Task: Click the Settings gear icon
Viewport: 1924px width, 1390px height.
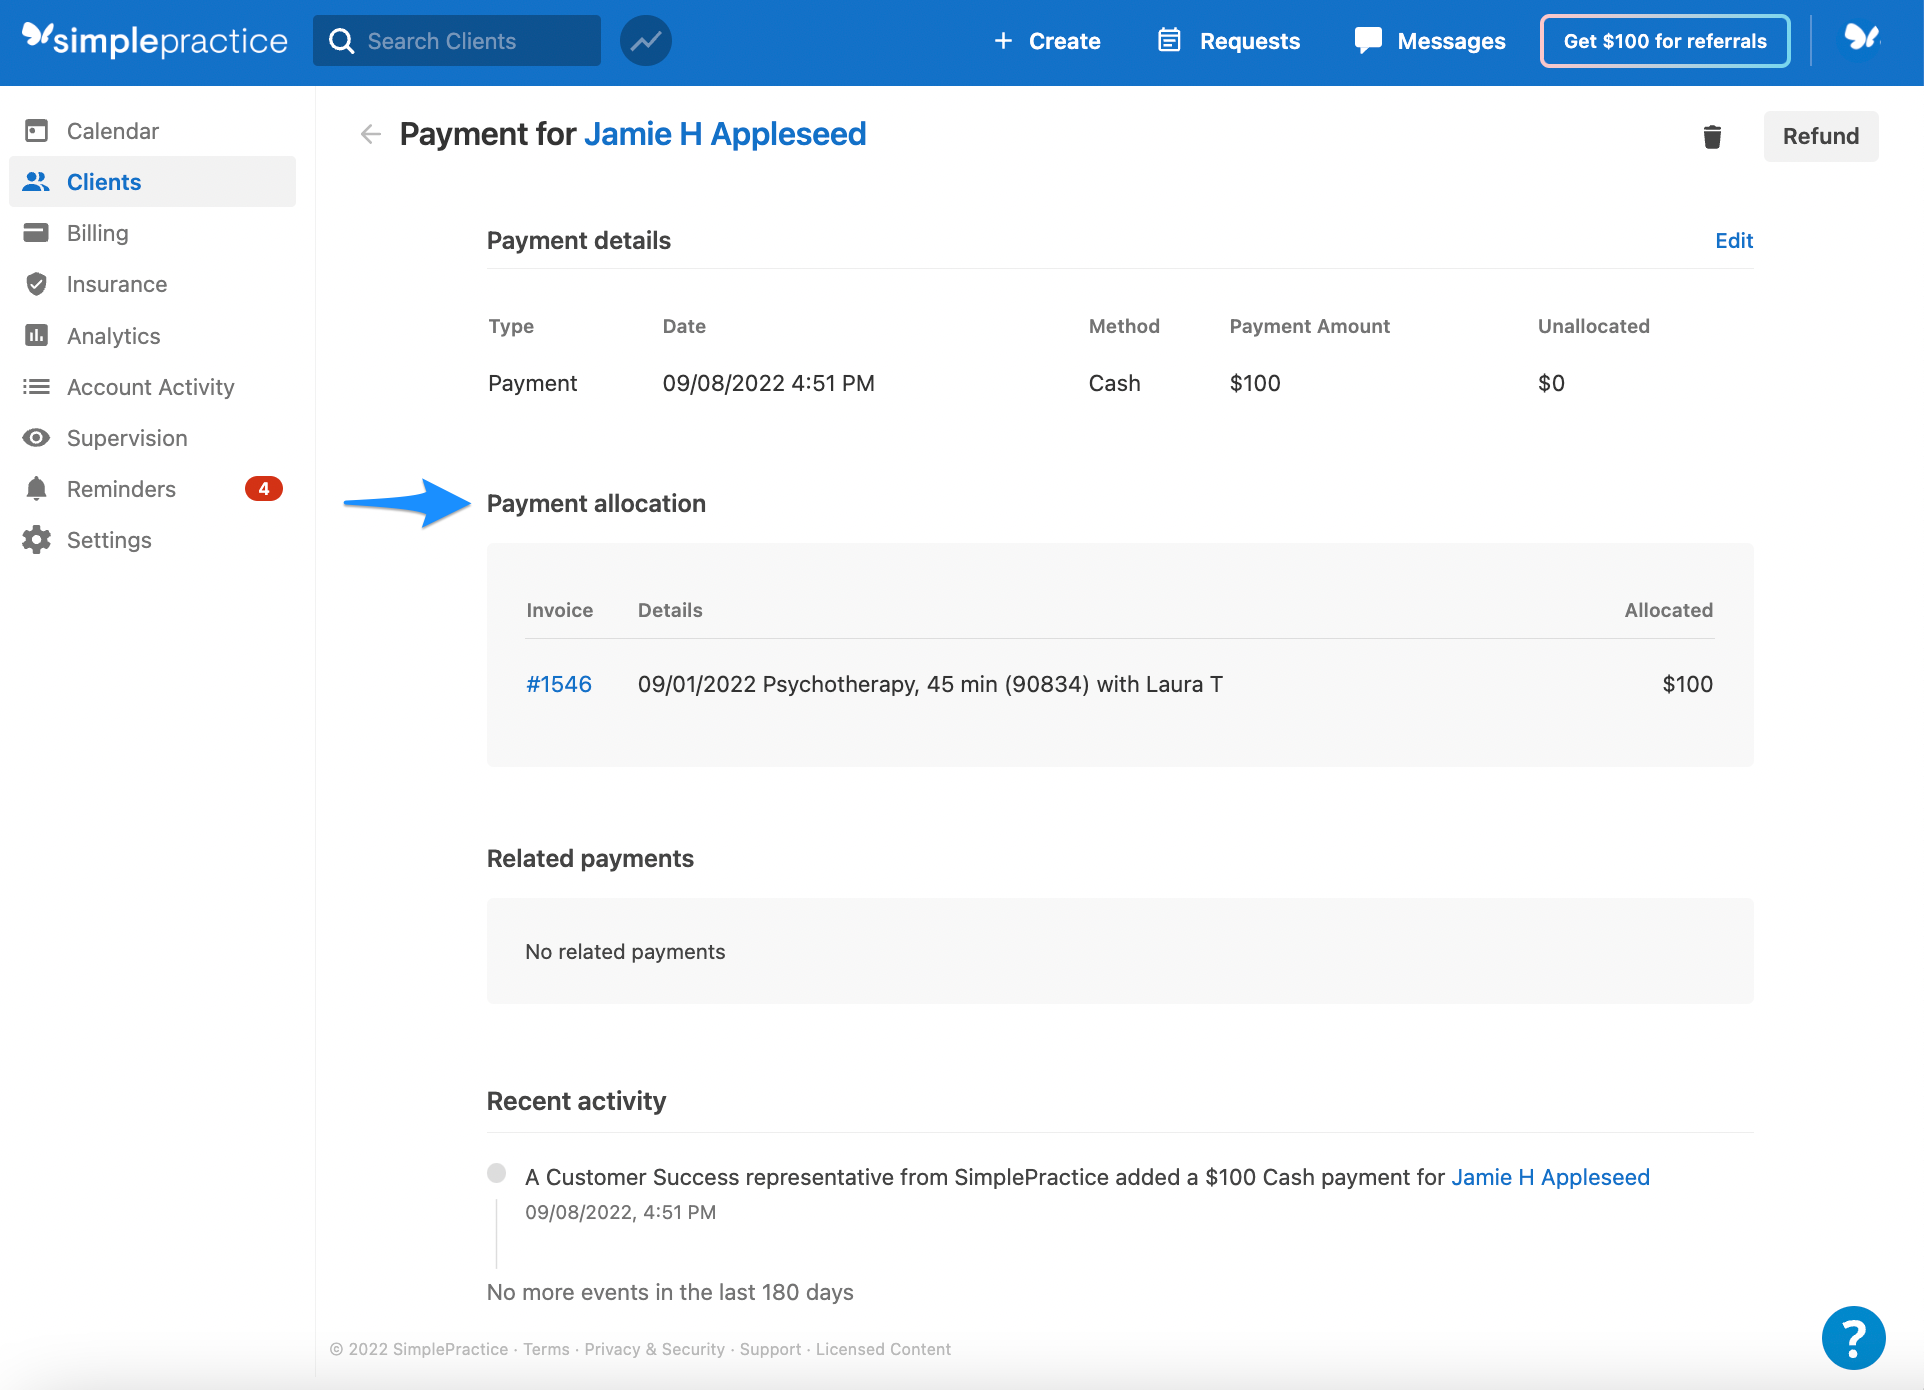Action: (36, 540)
